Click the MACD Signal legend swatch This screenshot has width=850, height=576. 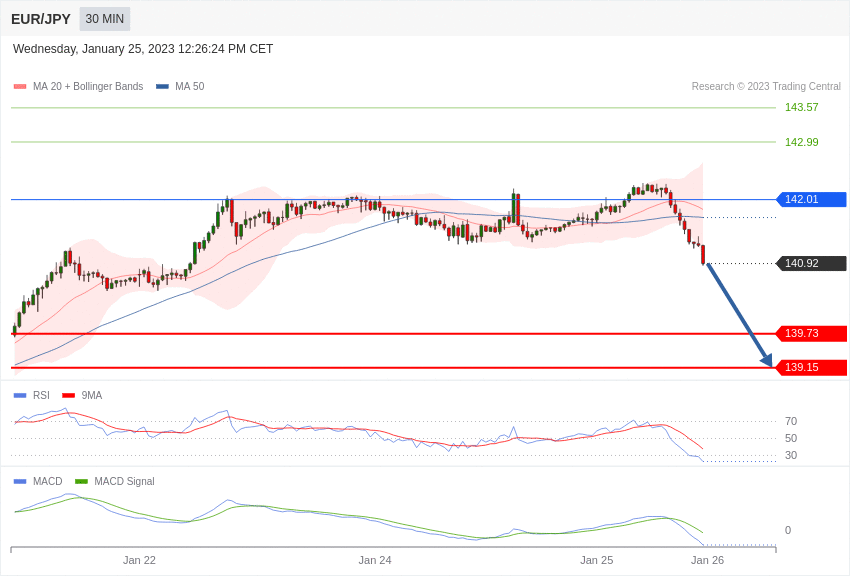[81, 481]
